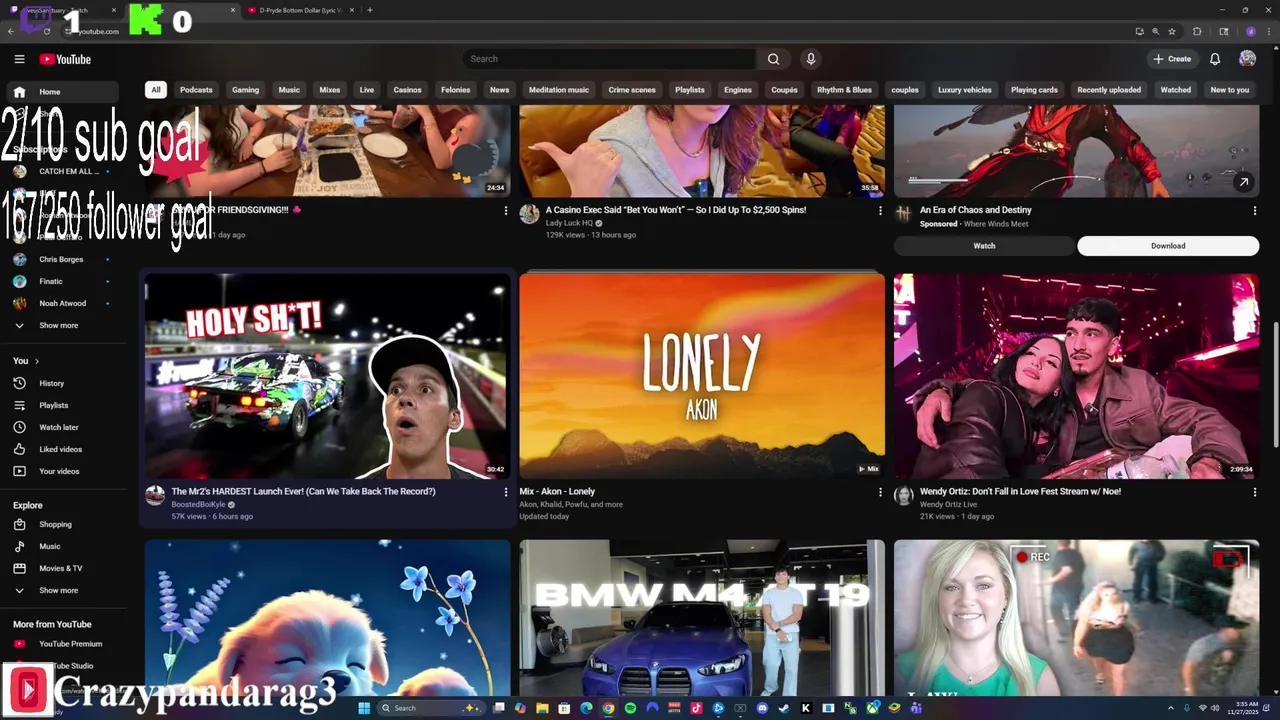Open options menu for Mr2's HARDEST Launch video
The width and height of the screenshot is (1280, 720).
(506, 492)
